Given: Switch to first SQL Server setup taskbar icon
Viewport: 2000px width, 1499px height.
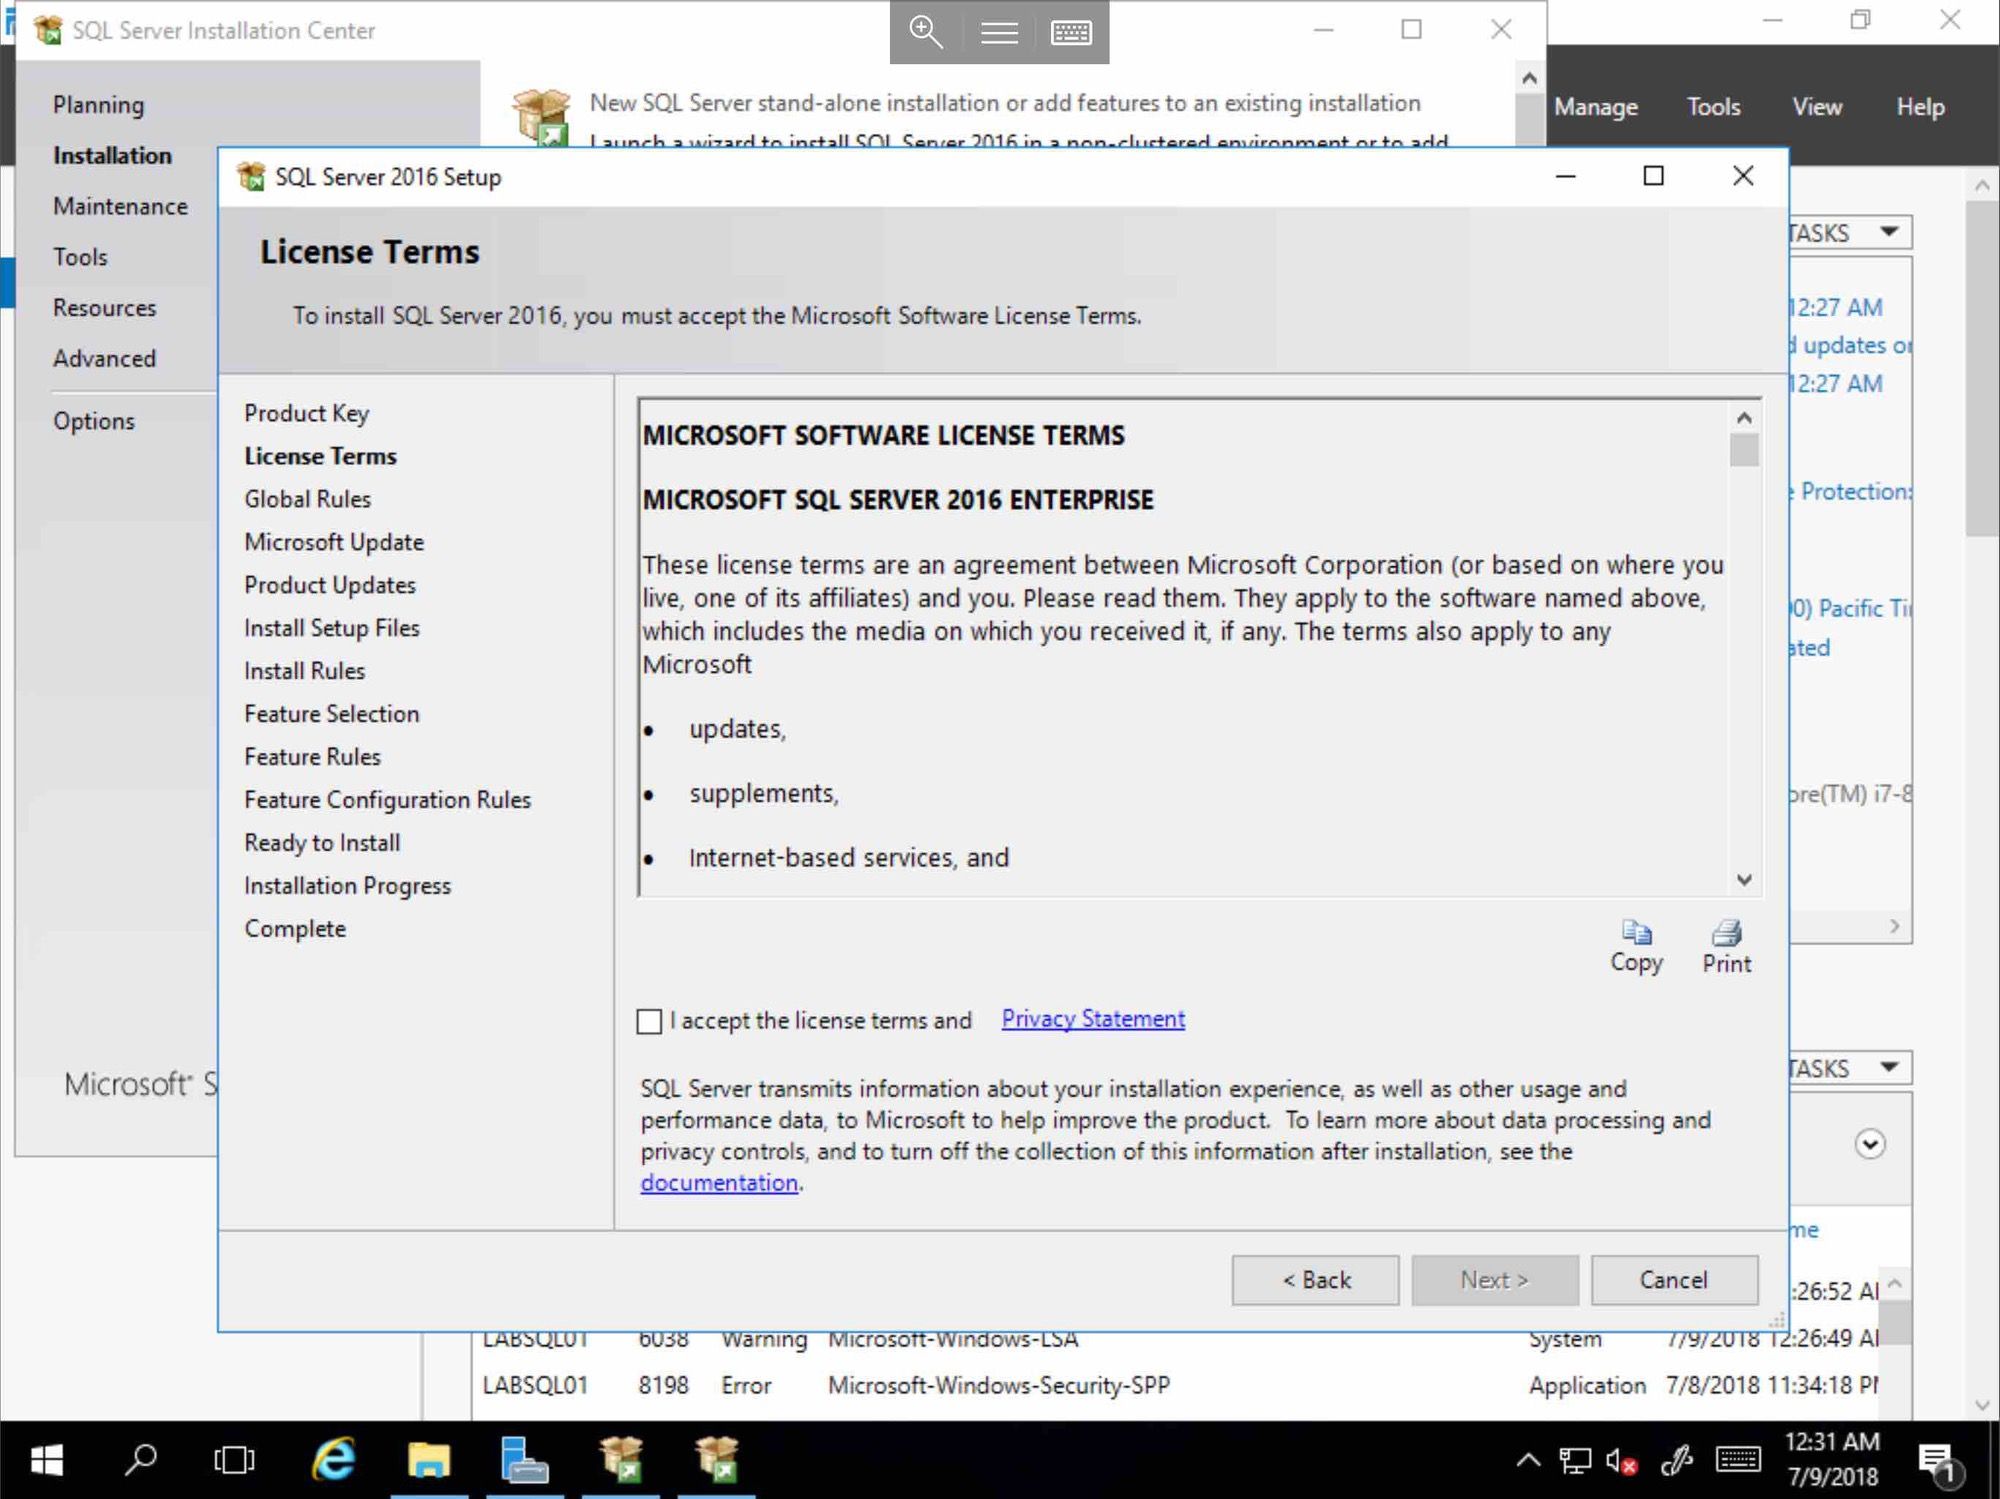Looking at the screenshot, I should tap(620, 1461).
